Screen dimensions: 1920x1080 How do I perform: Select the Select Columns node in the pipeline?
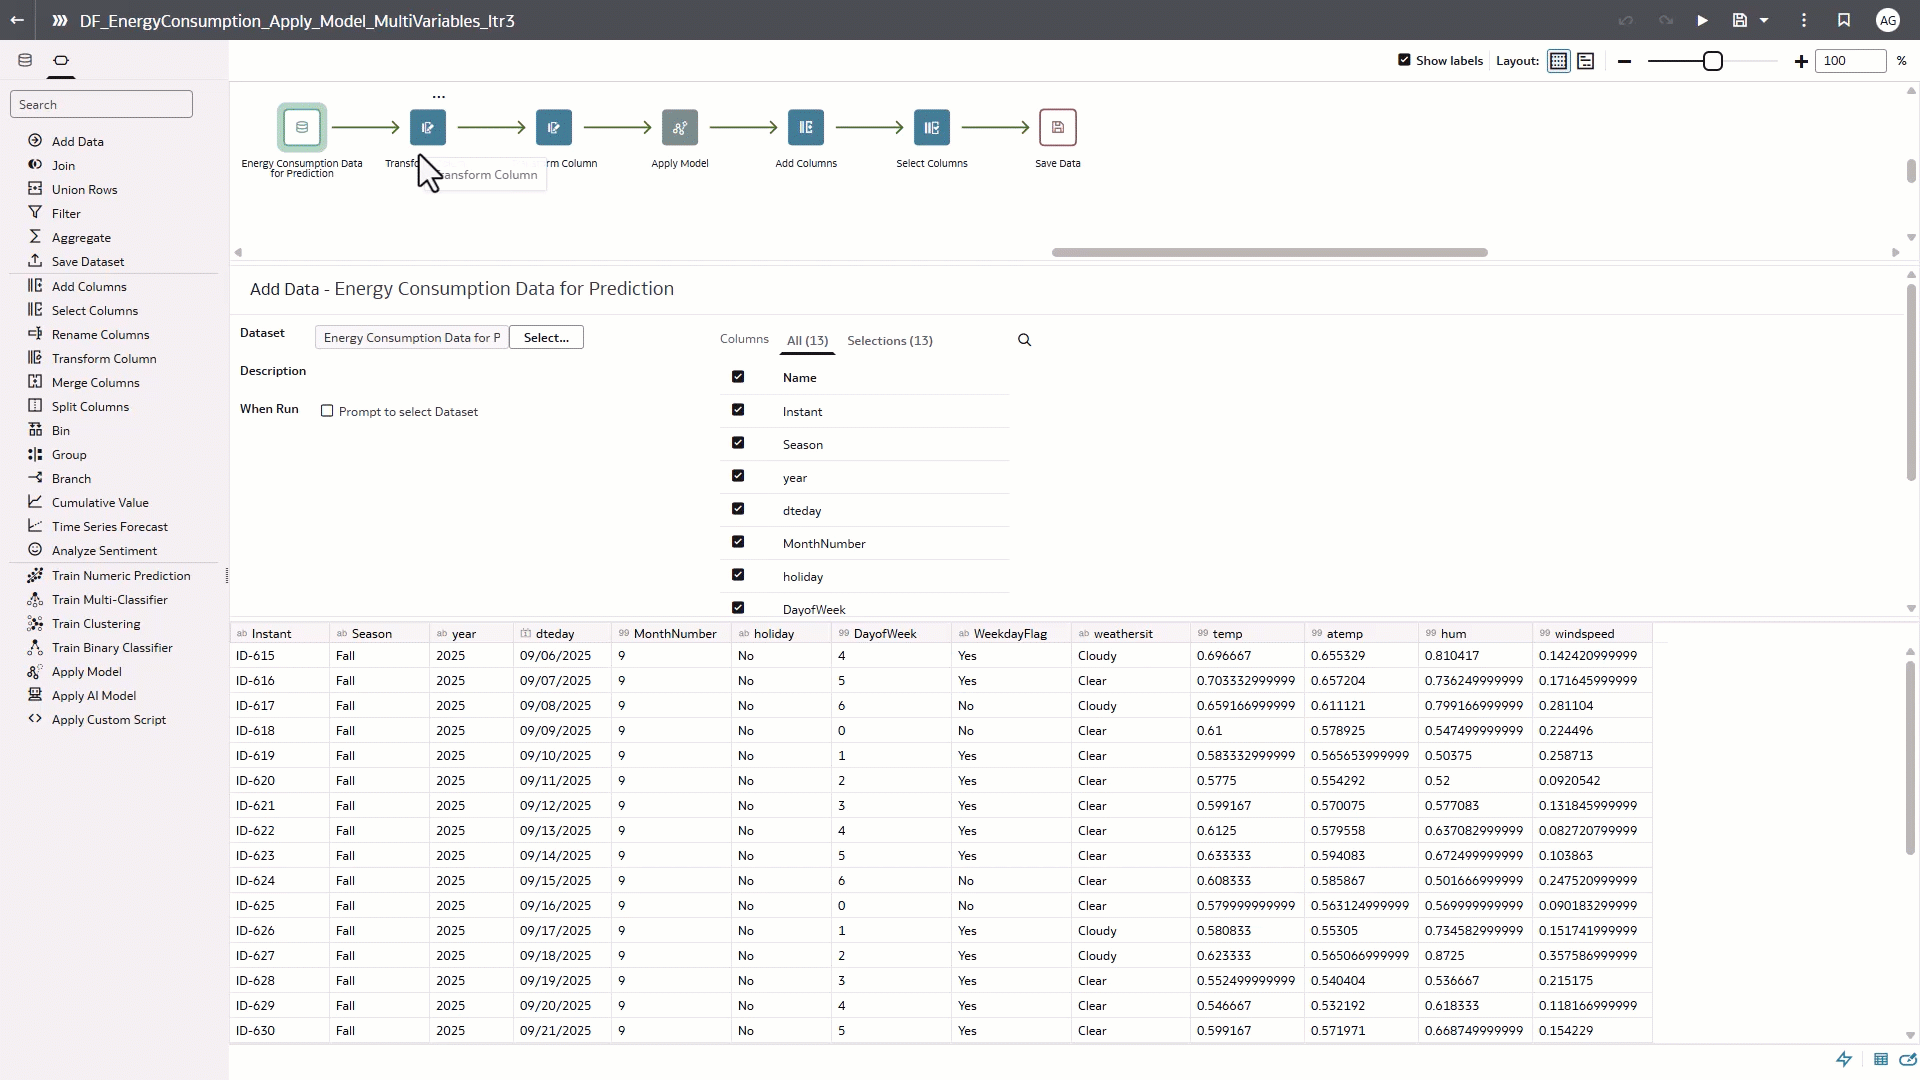pyautogui.click(x=931, y=127)
